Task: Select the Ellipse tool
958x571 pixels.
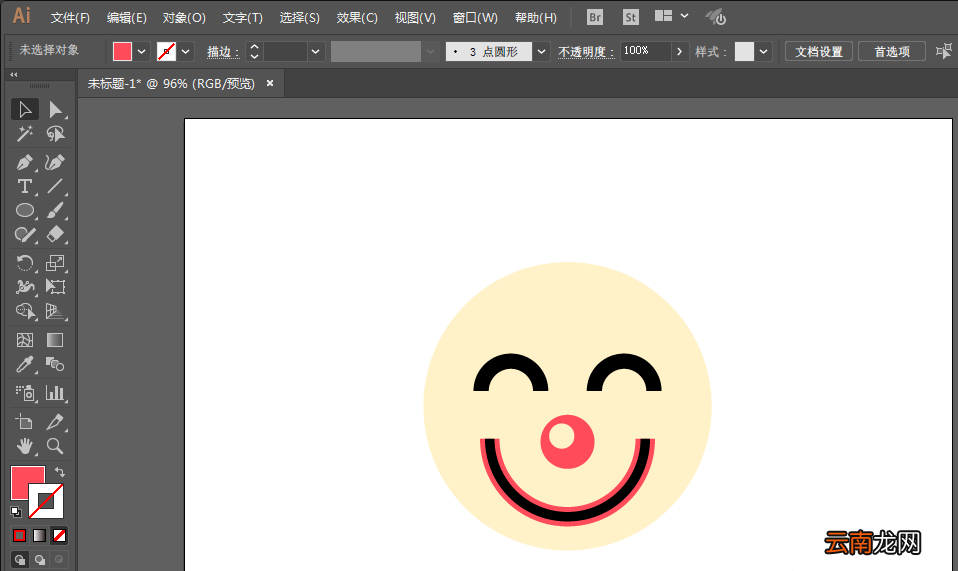Action: (x=24, y=210)
